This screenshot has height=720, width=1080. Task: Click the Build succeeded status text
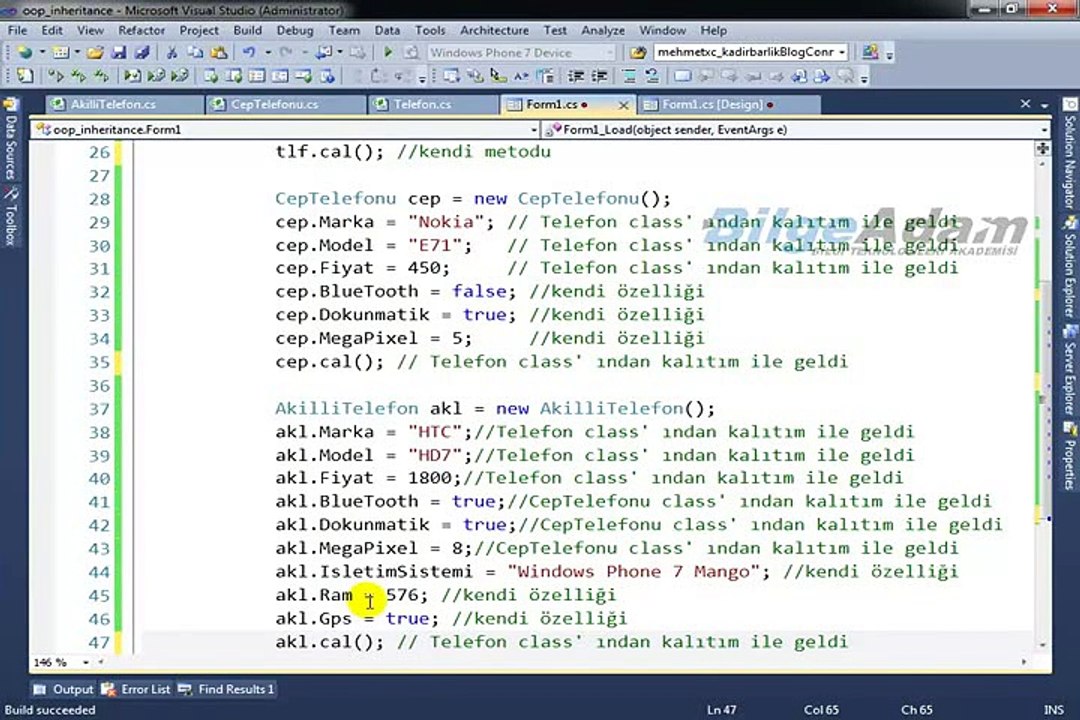[50, 710]
